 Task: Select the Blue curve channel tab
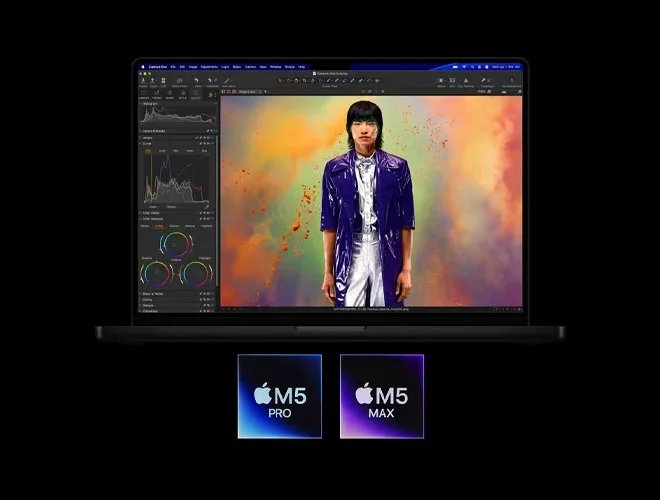[205, 151]
